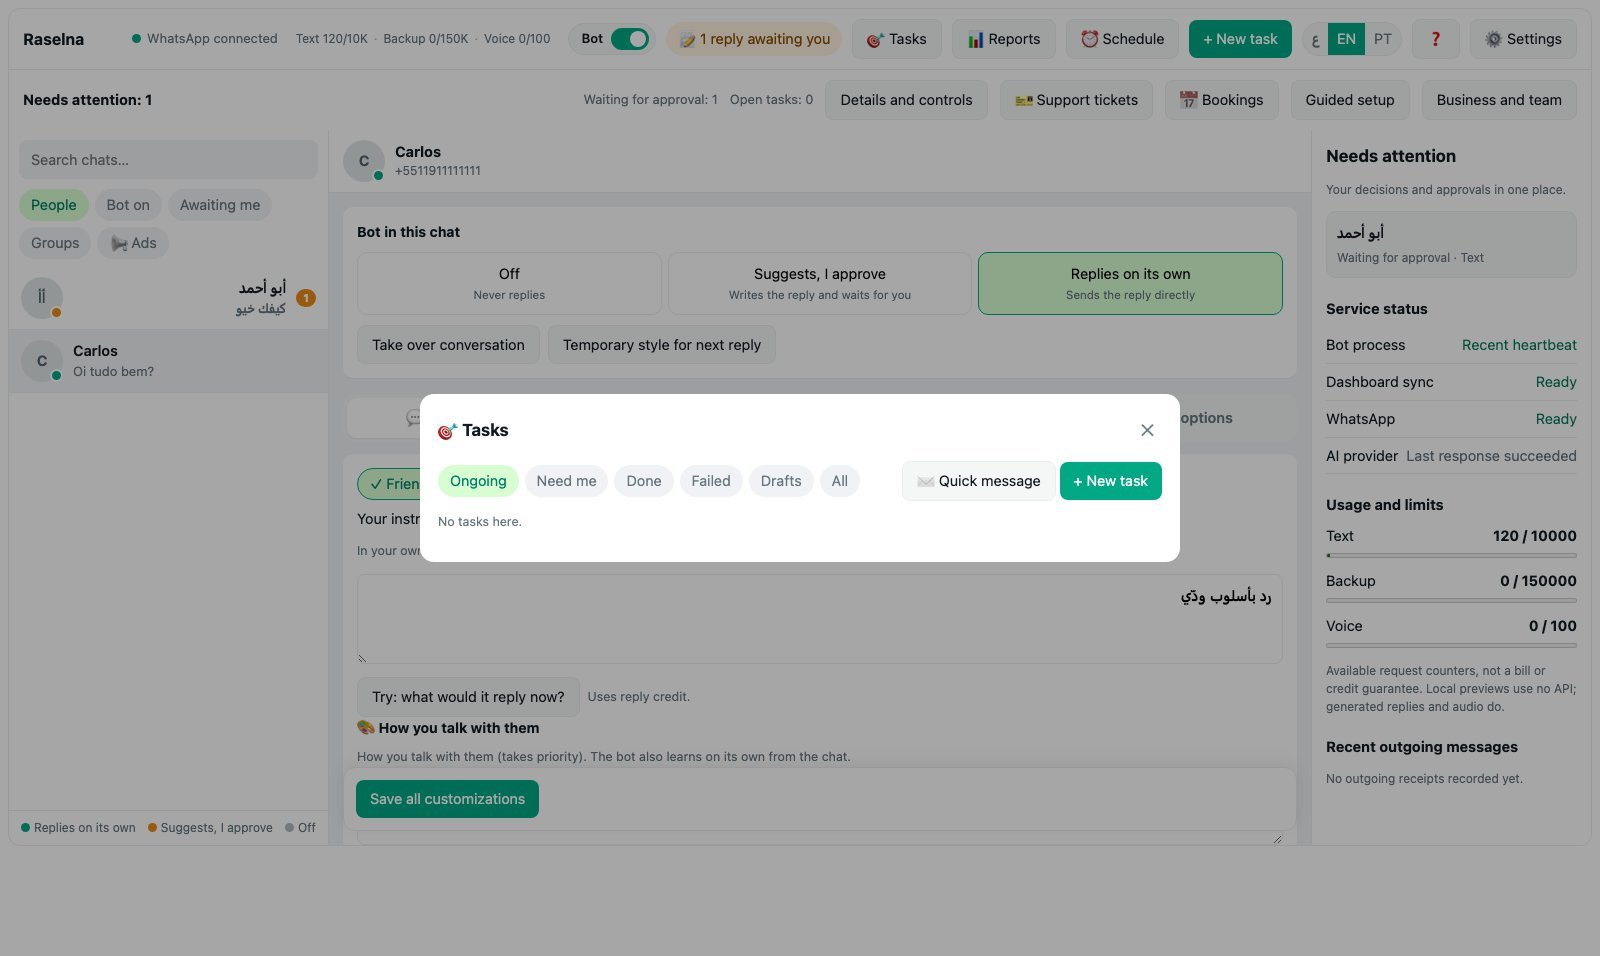Show All tasks in the dialog
This screenshot has height=956, width=1600.
[x=840, y=481]
